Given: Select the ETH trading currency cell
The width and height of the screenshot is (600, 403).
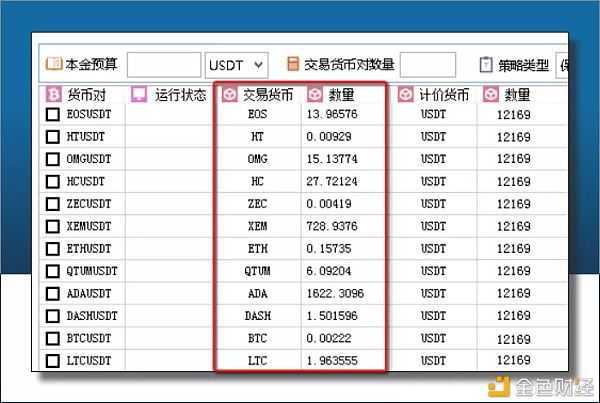Looking at the screenshot, I should 258,249.
